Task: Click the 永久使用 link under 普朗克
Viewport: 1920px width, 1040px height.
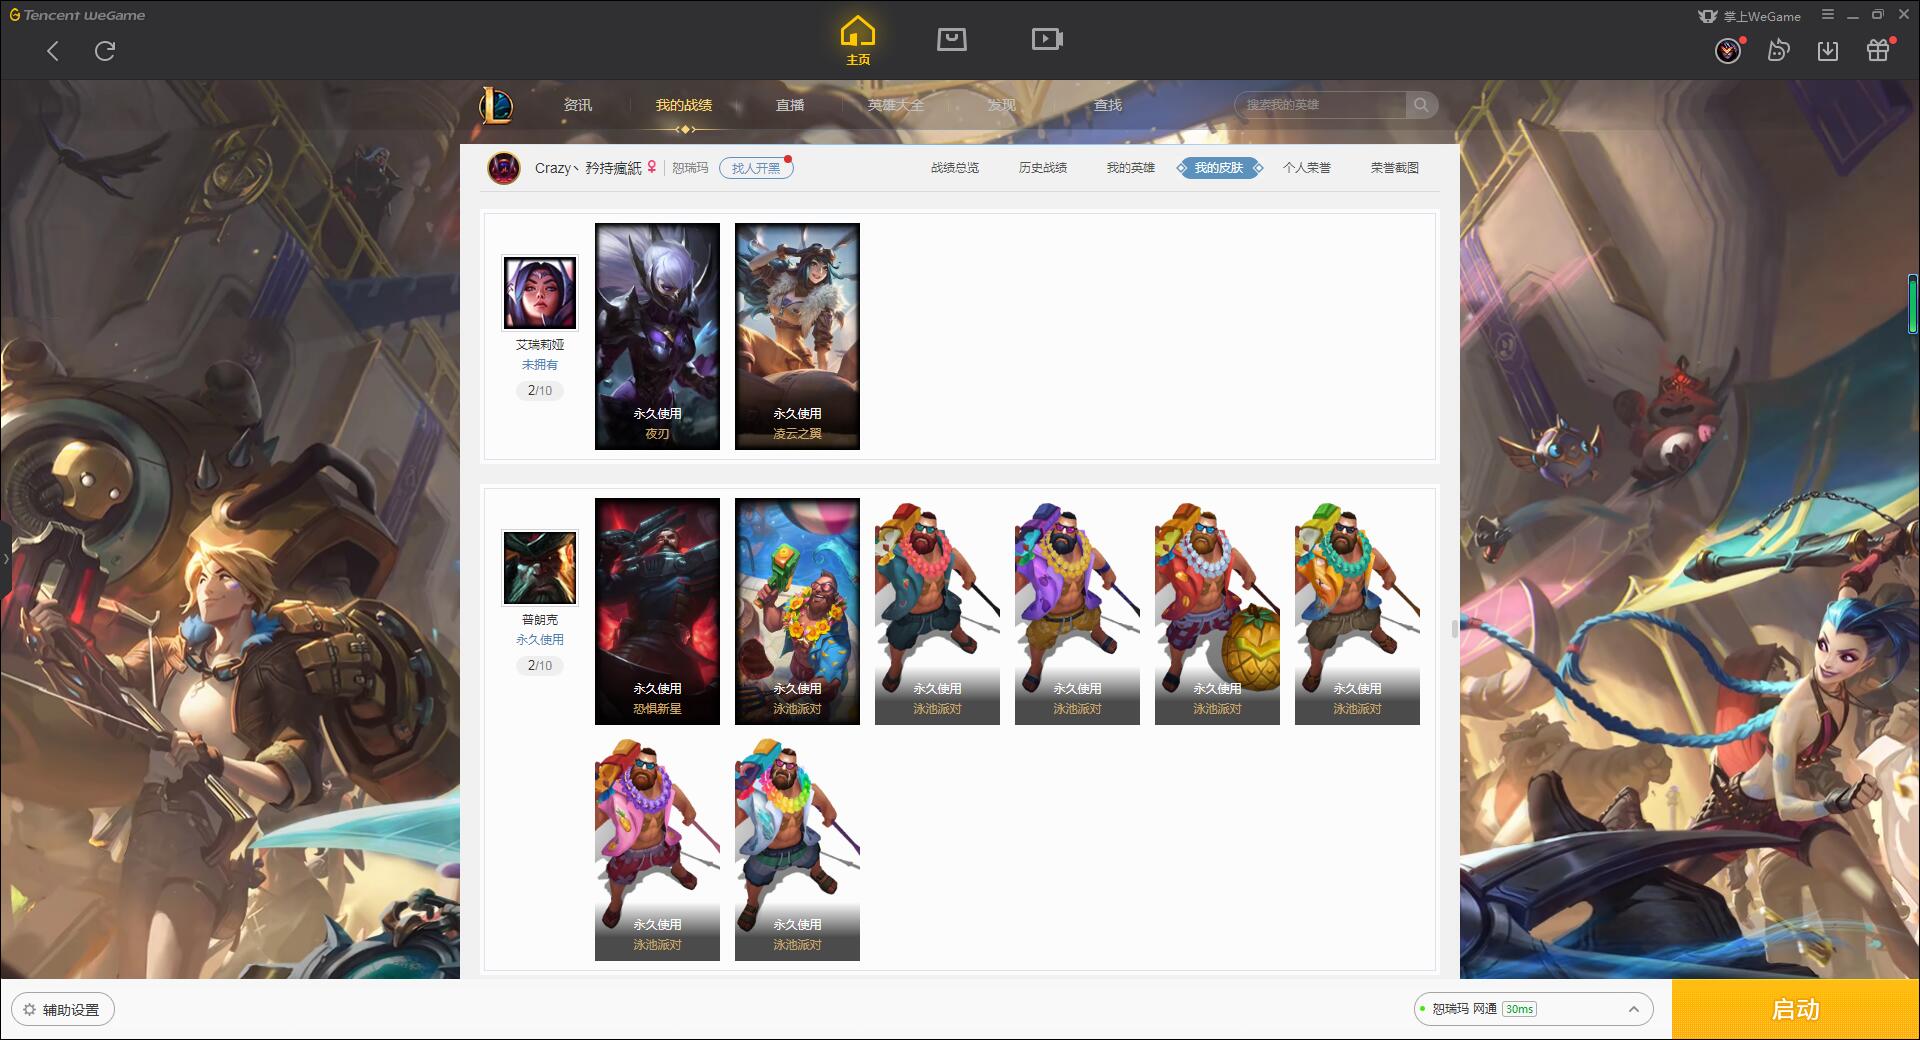Action: point(540,640)
